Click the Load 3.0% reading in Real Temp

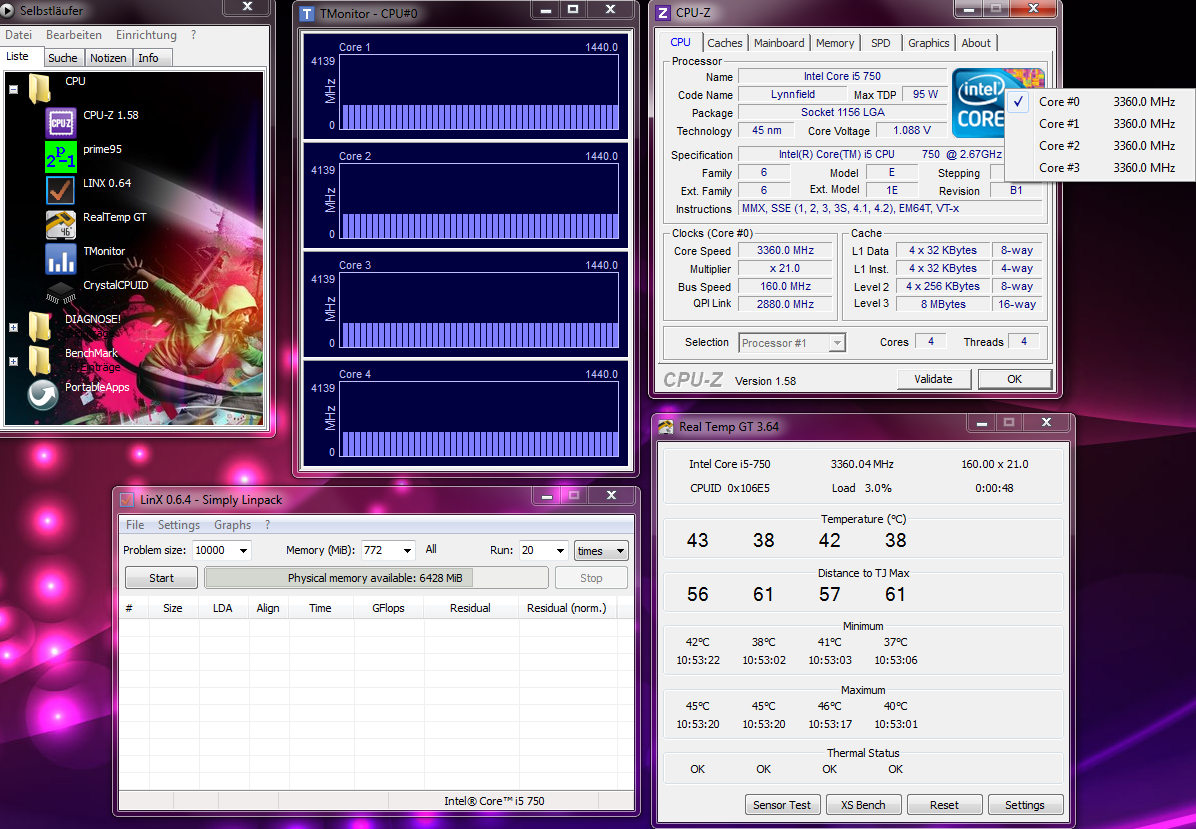862,488
